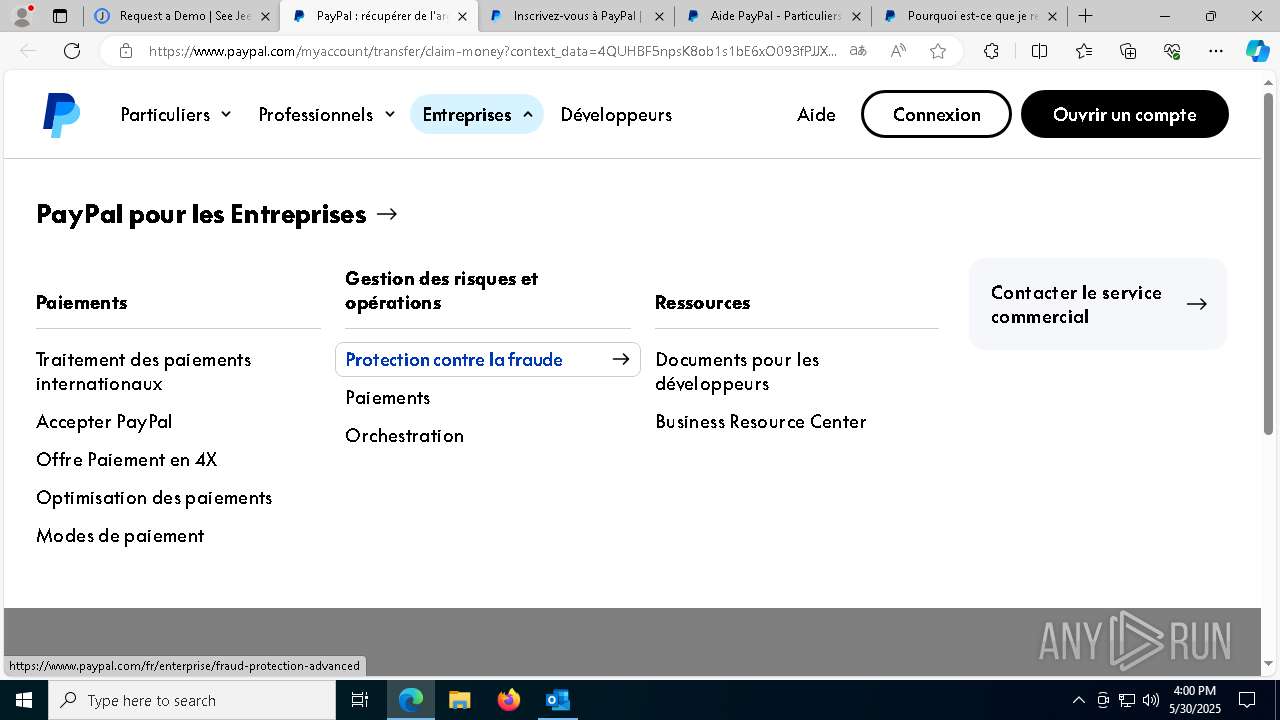Open Orchestration link
This screenshot has height=720, width=1280.
(x=405, y=435)
